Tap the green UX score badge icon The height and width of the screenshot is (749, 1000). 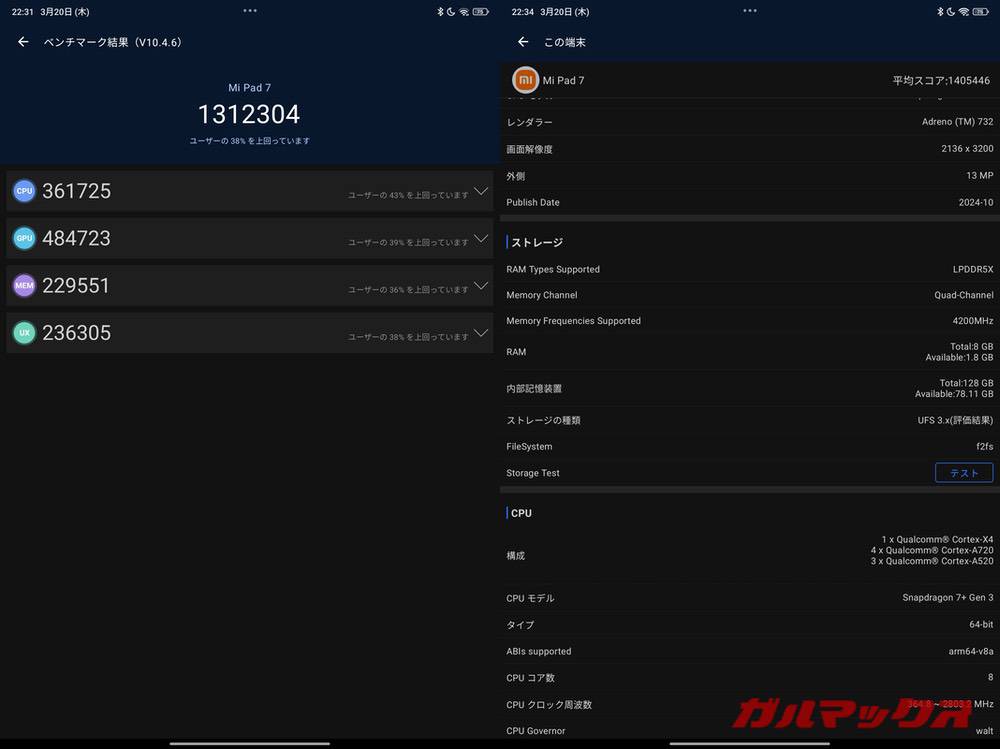click(x=24, y=333)
